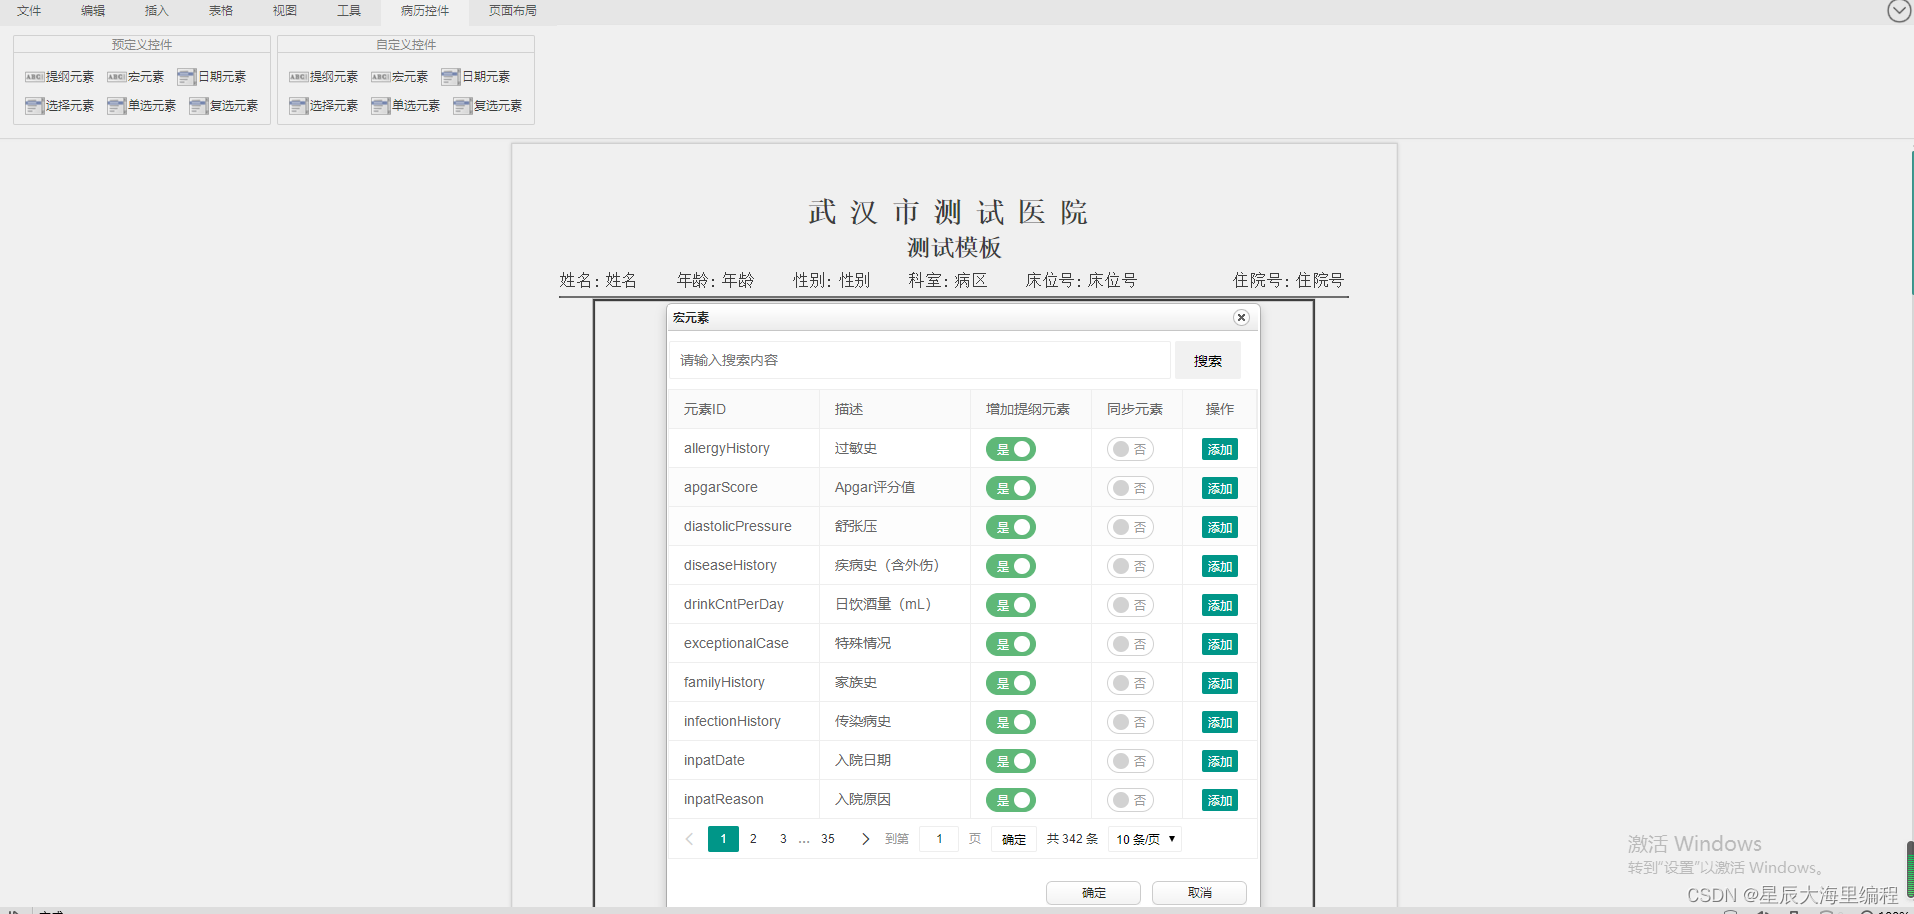Enable 同步元素 for exceptionalCase
The width and height of the screenshot is (1914, 914).
[x=1130, y=644]
